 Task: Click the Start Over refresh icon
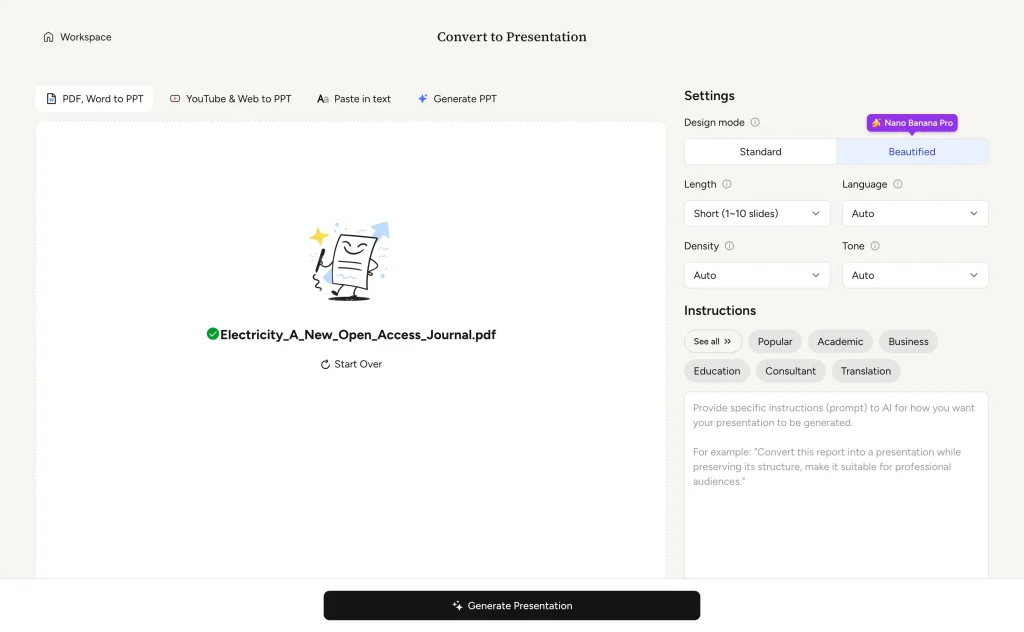click(325, 364)
